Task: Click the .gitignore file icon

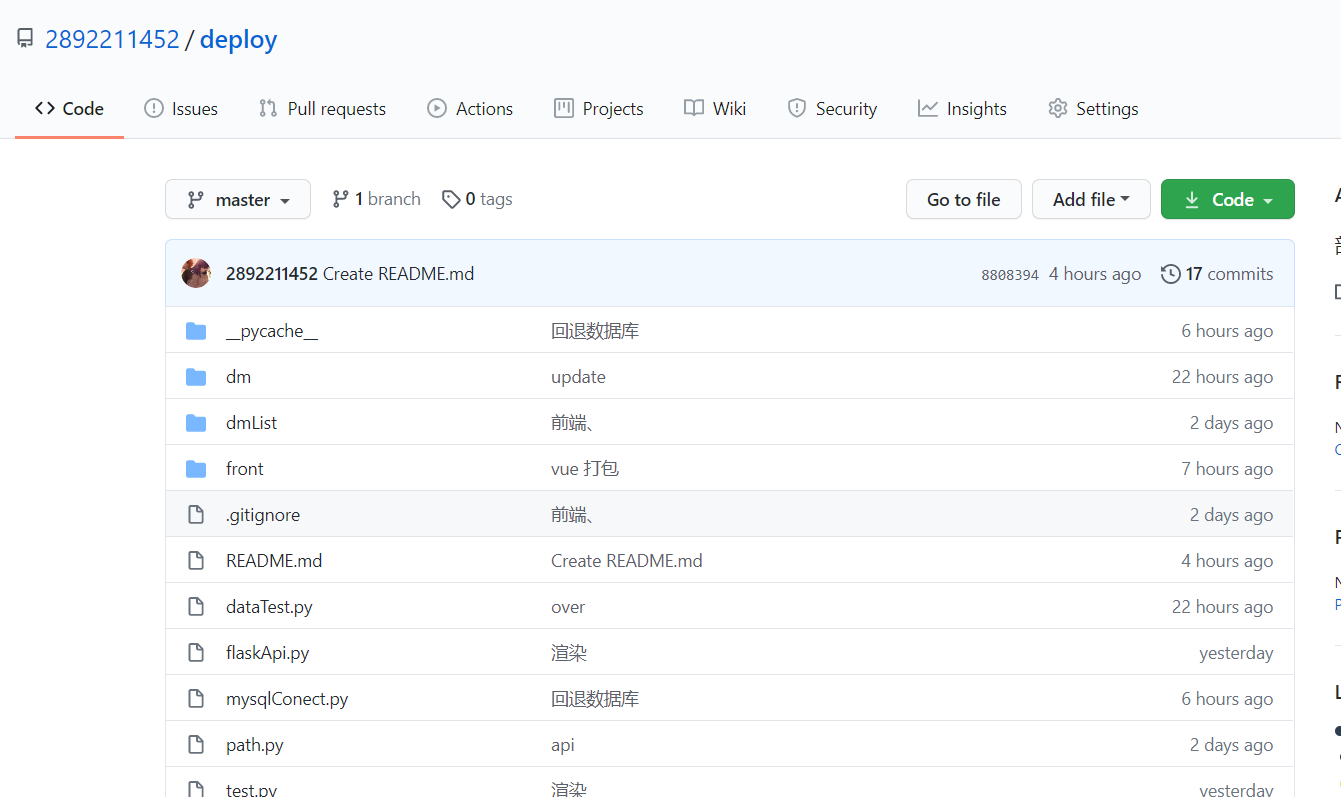Action: point(196,515)
